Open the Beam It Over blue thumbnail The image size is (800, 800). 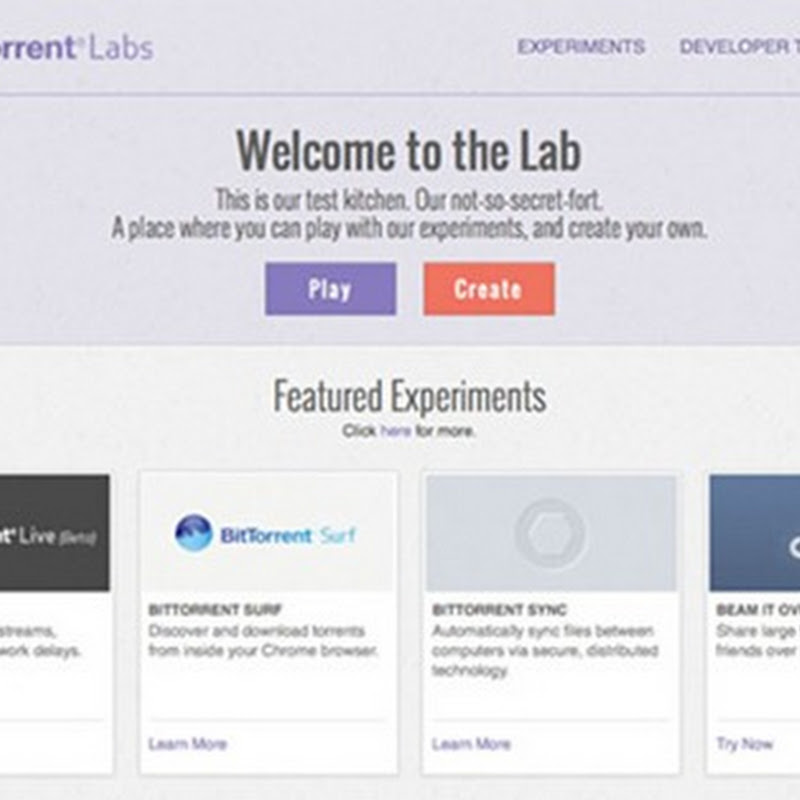coord(755,533)
